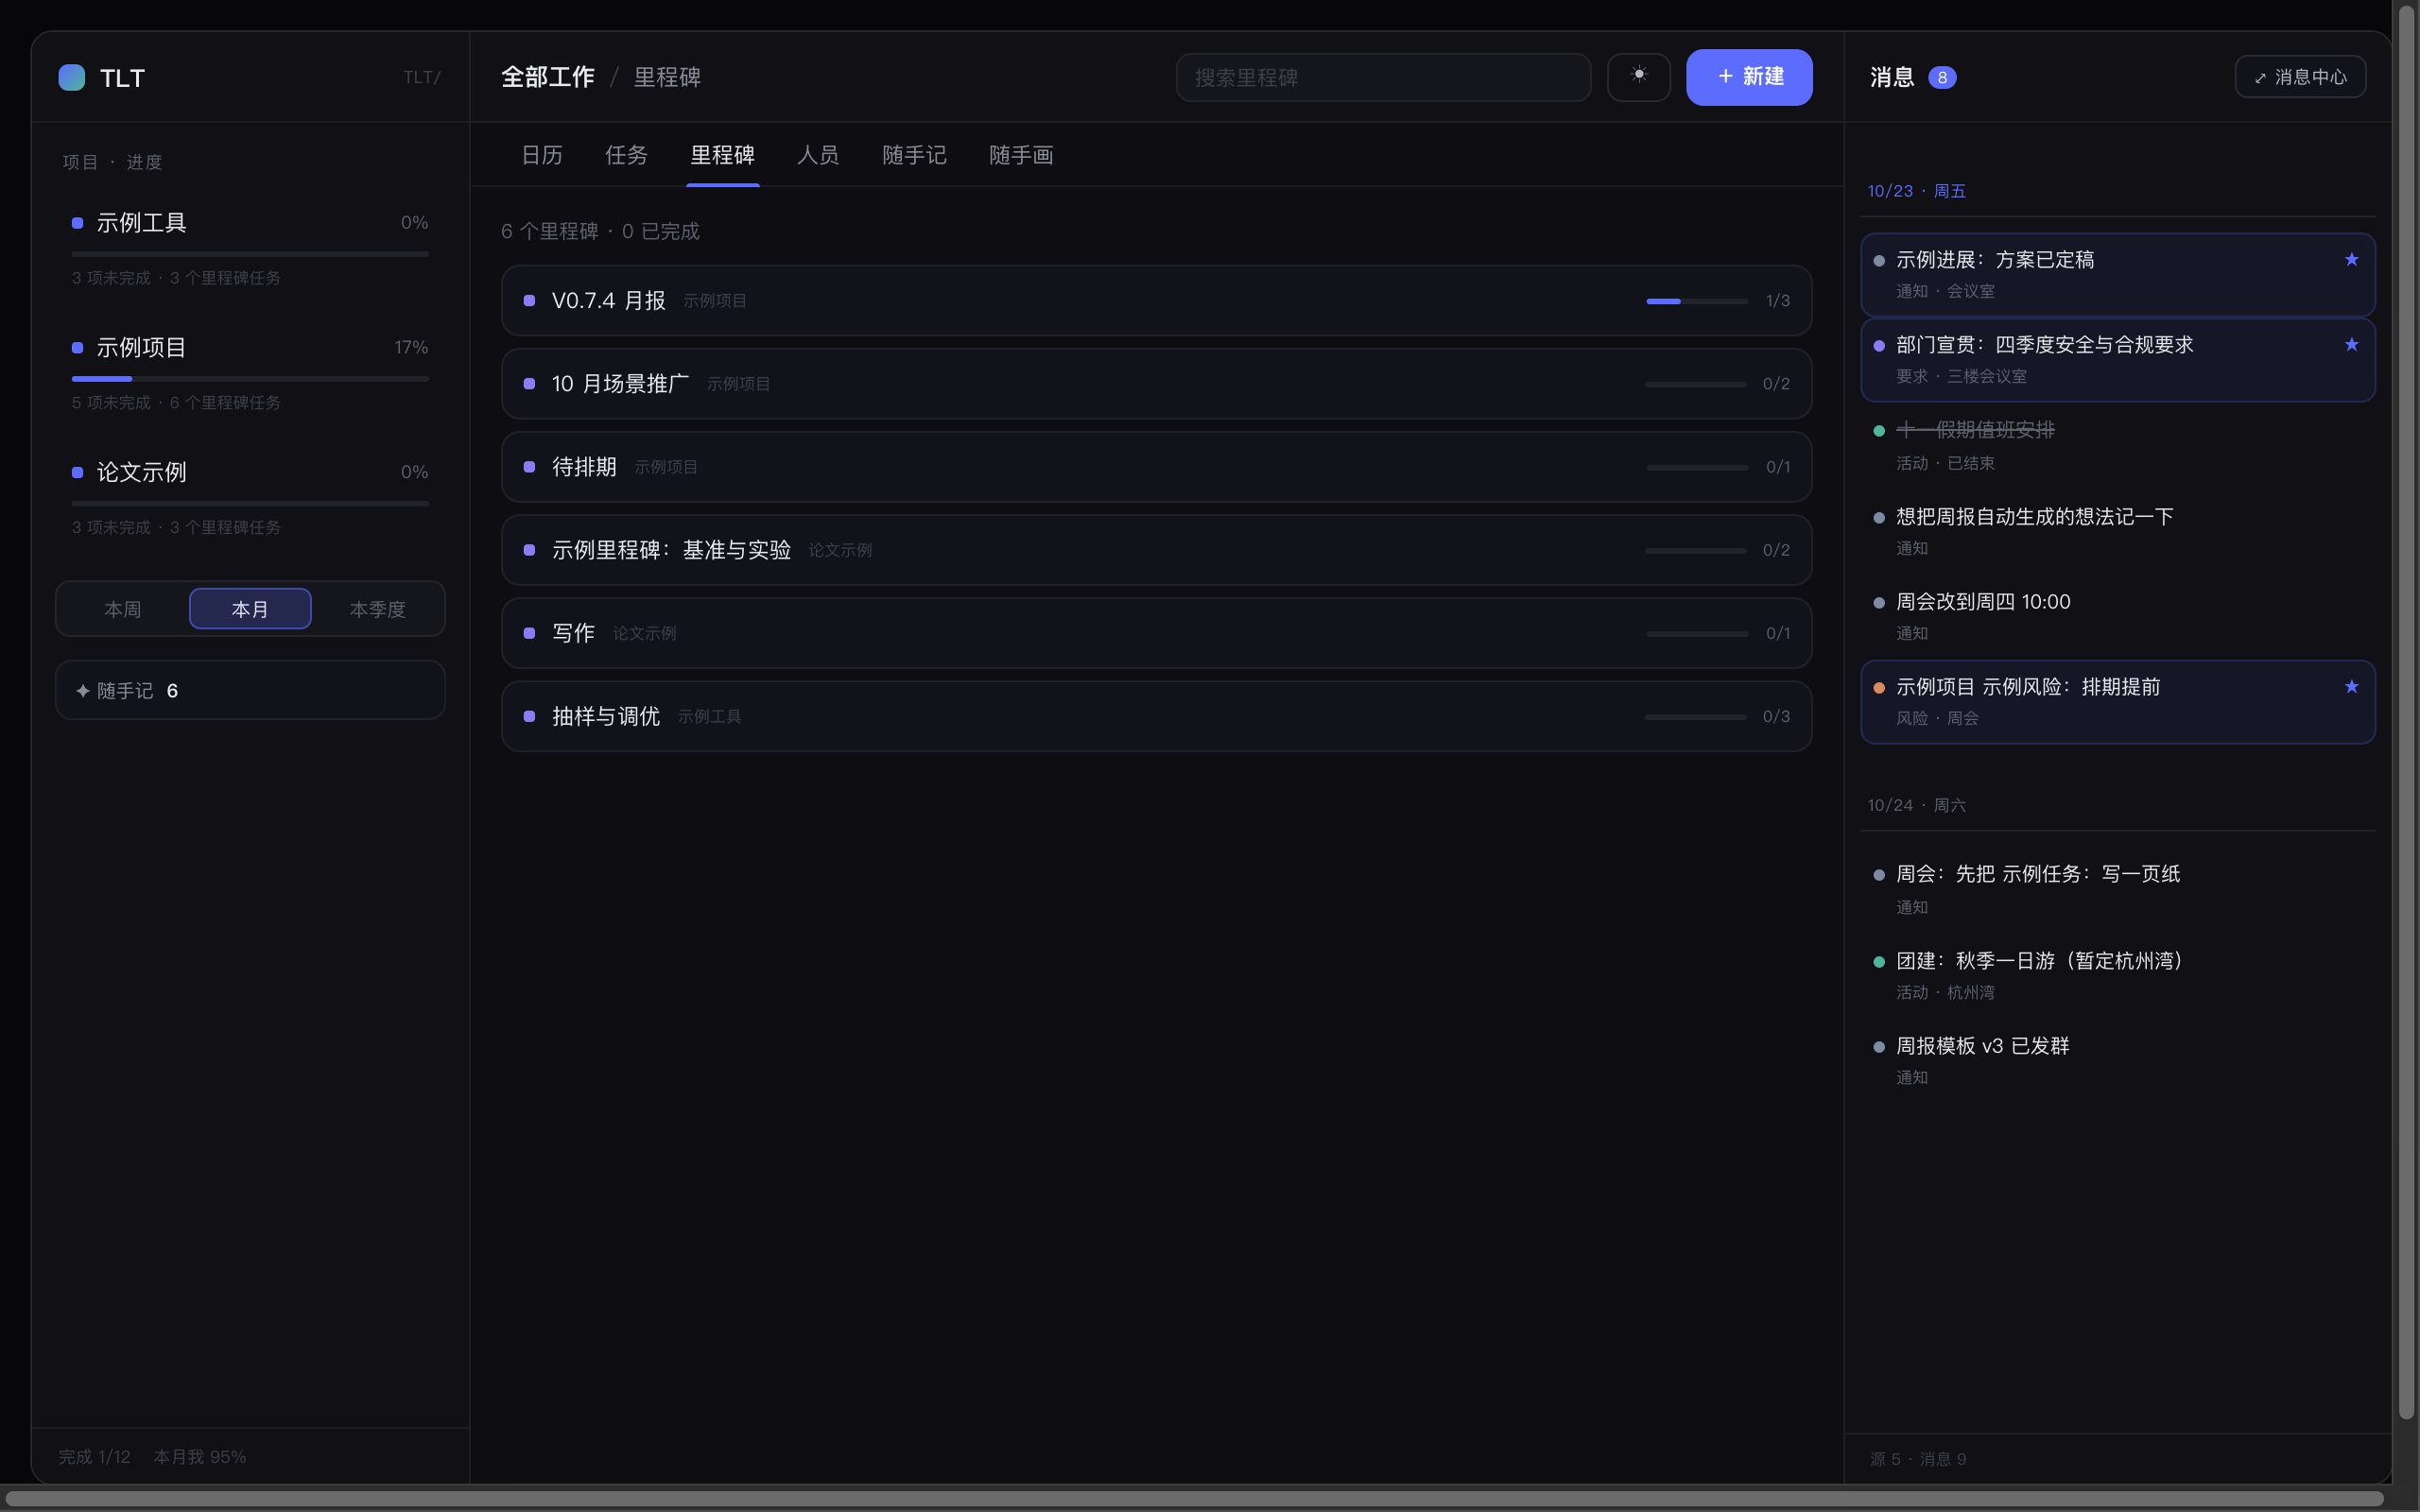Open 消息中心
This screenshot has height=1512, width=2420.
point(2300,77)
